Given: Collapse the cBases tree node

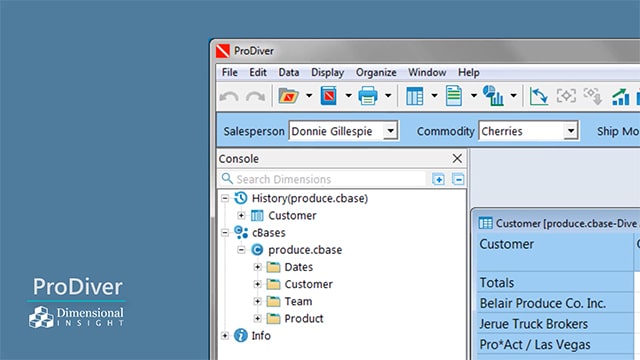Looking at the screenshot, I should pos(225,233).
